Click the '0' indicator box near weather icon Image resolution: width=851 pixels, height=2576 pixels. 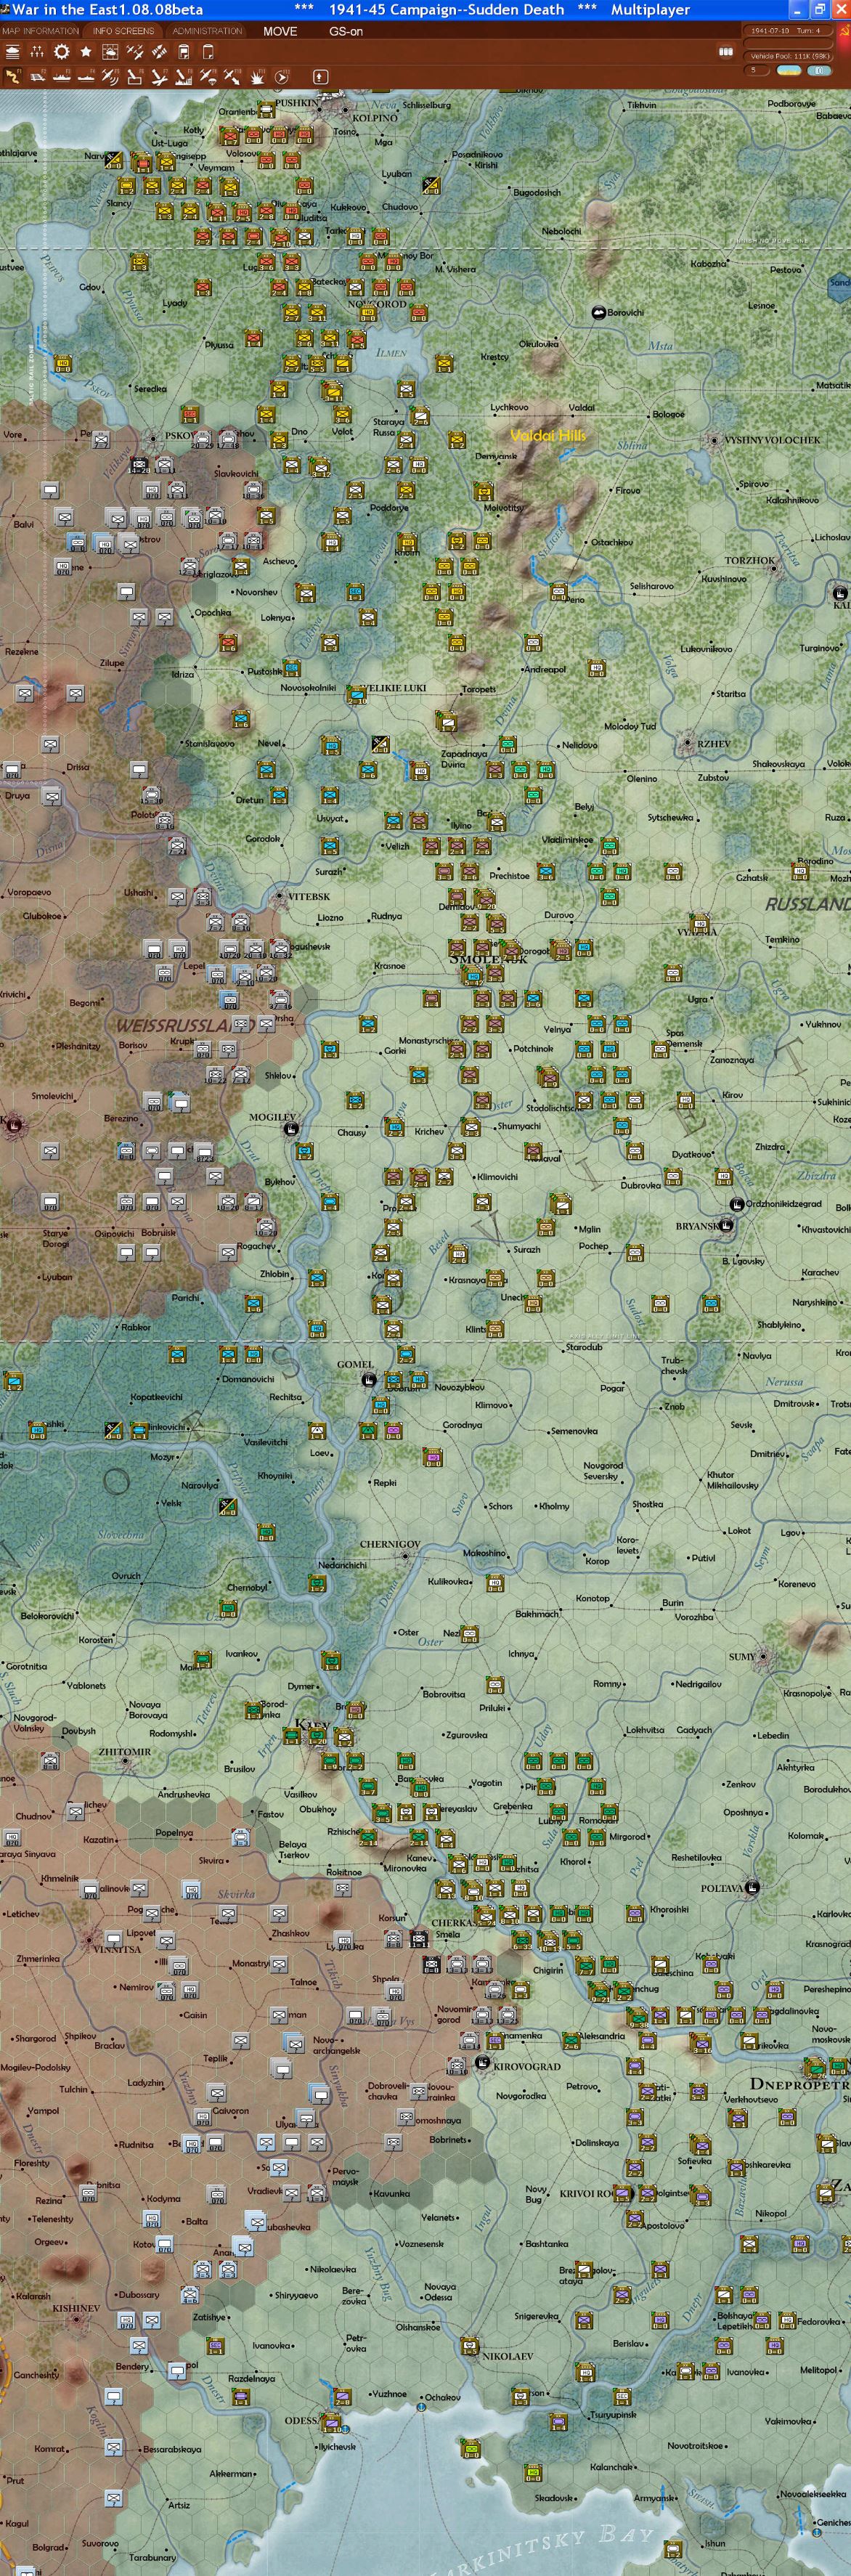820,71
